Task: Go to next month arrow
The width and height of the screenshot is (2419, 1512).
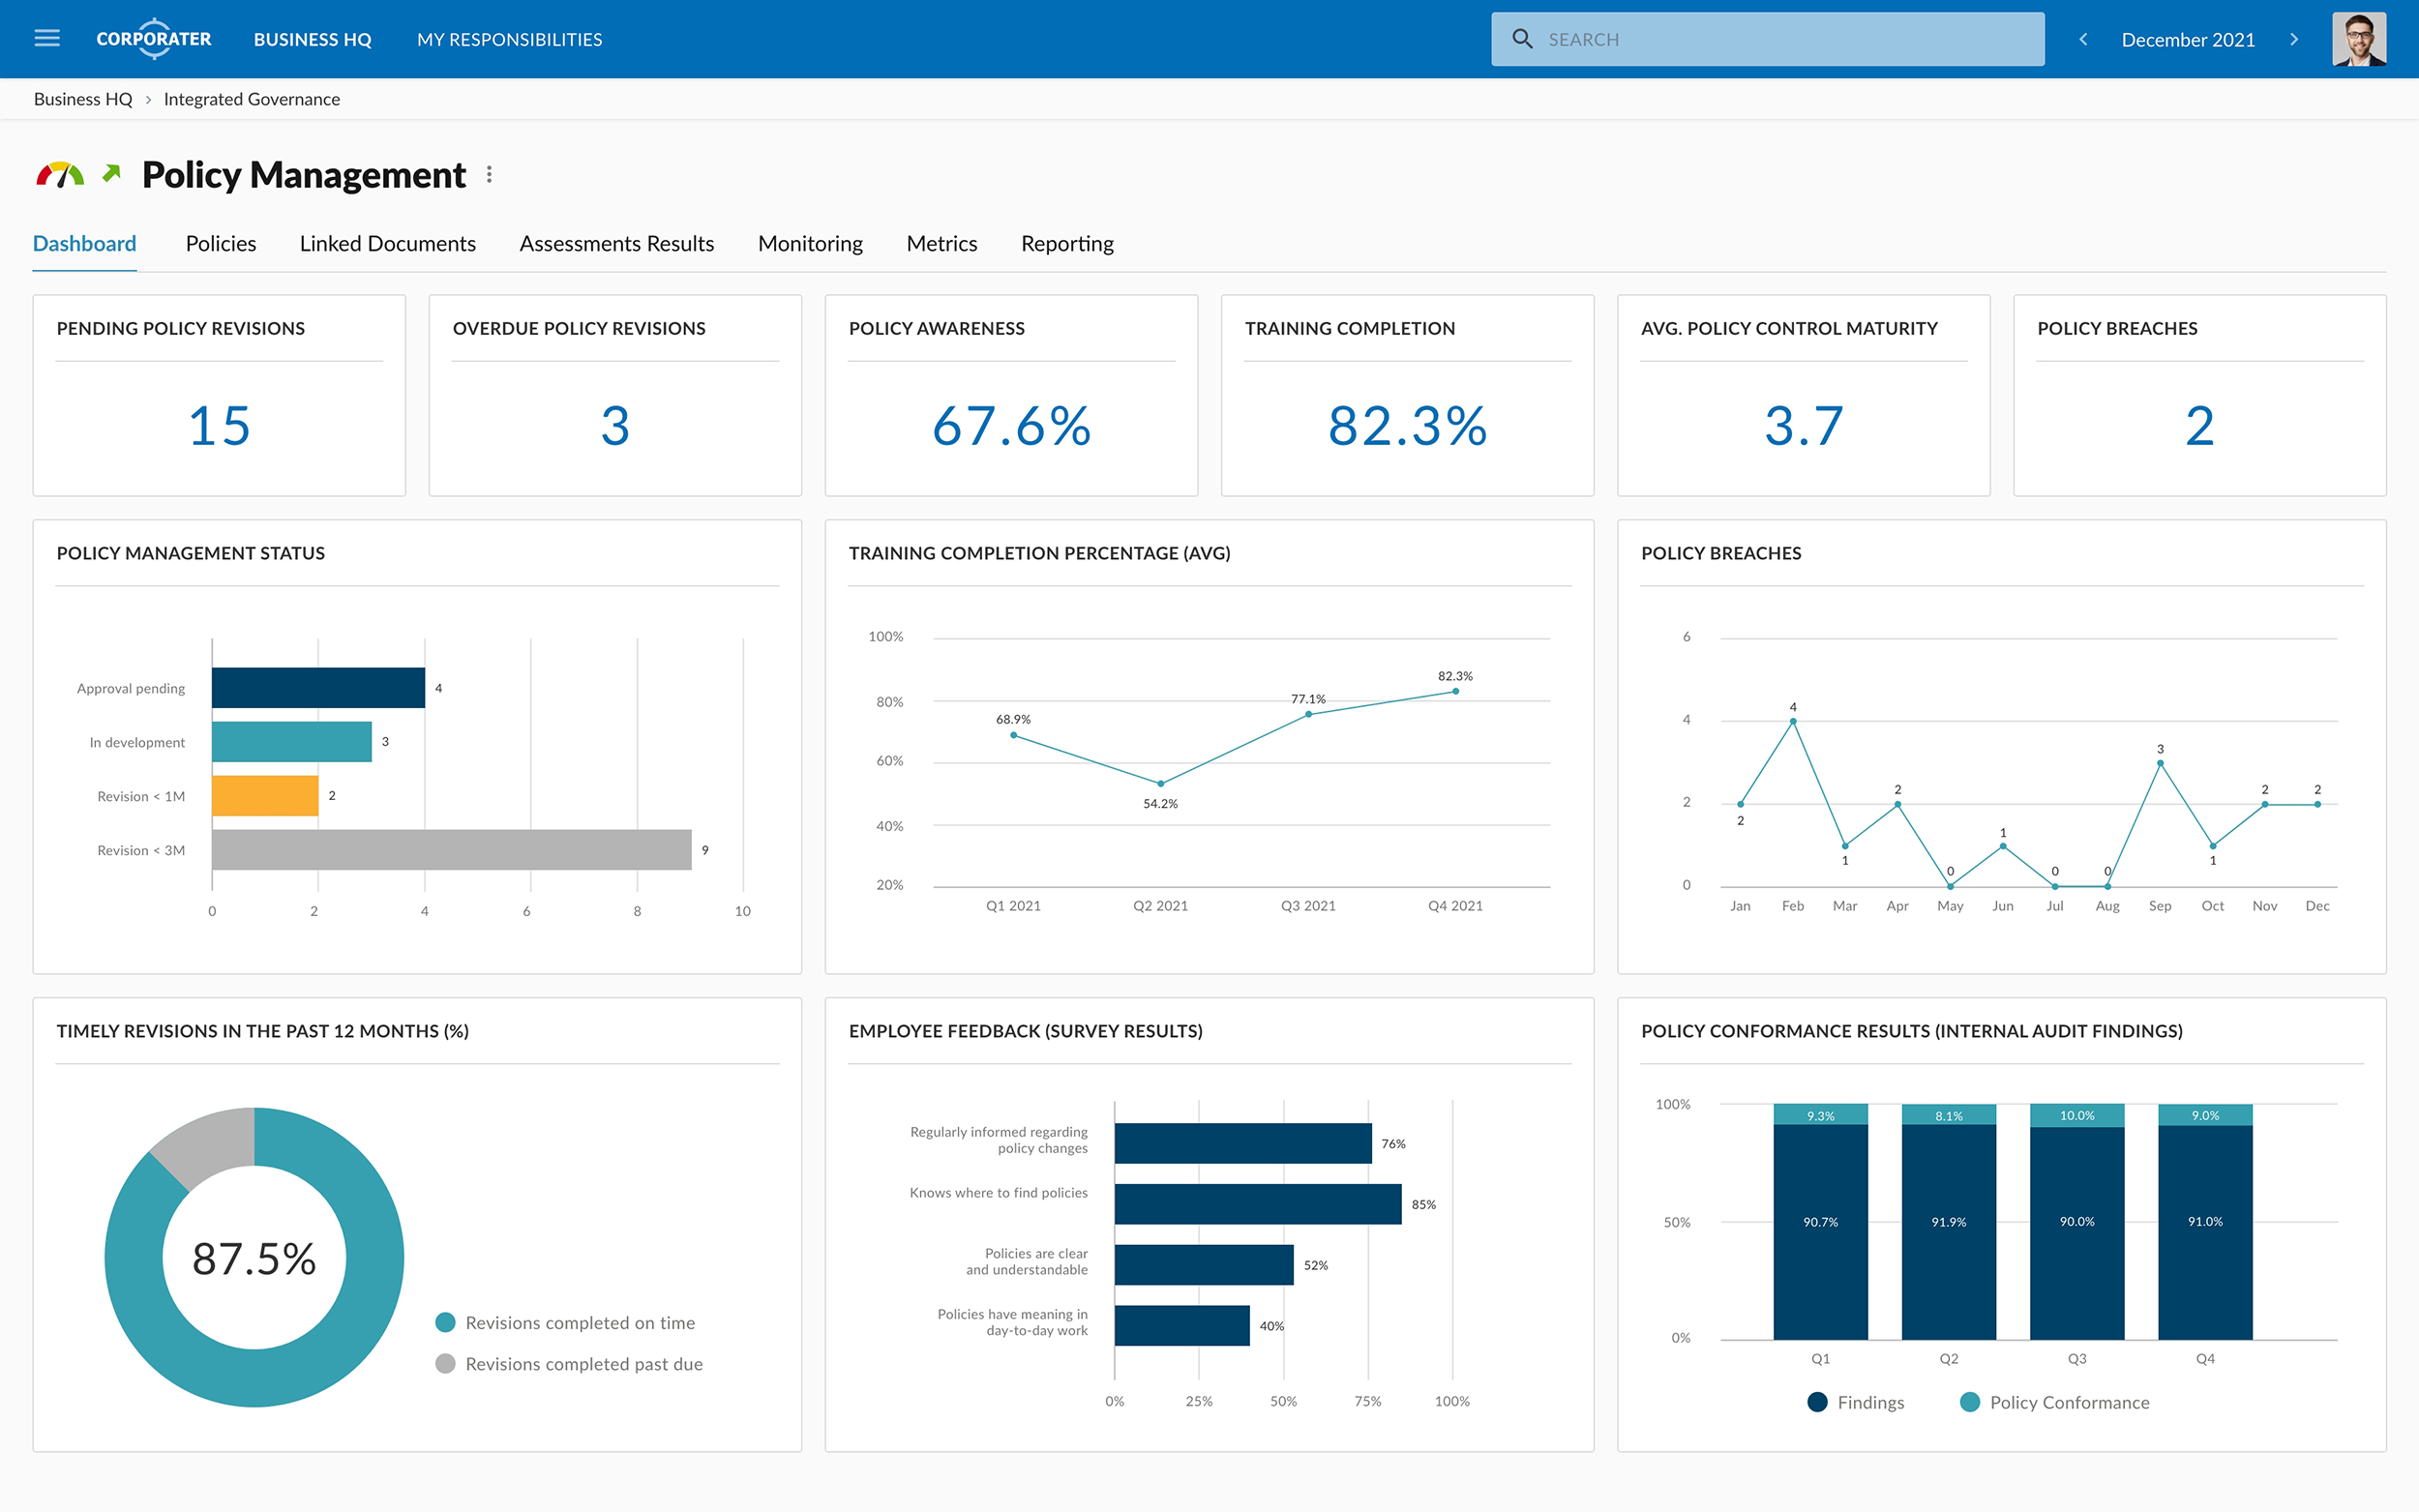Action: pos(2294,39)
